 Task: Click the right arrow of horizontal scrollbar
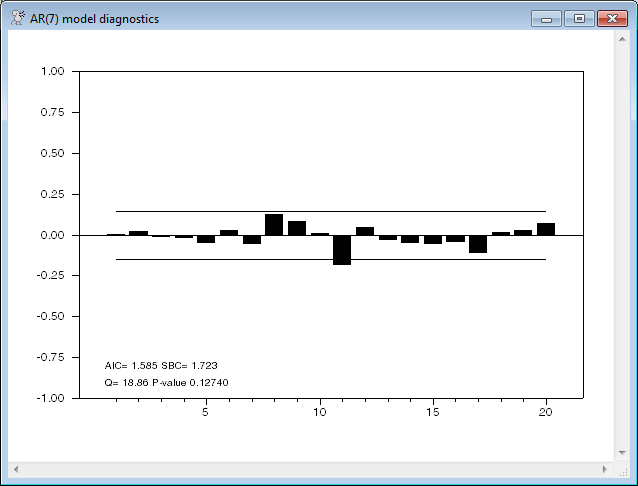coord(603,469)
